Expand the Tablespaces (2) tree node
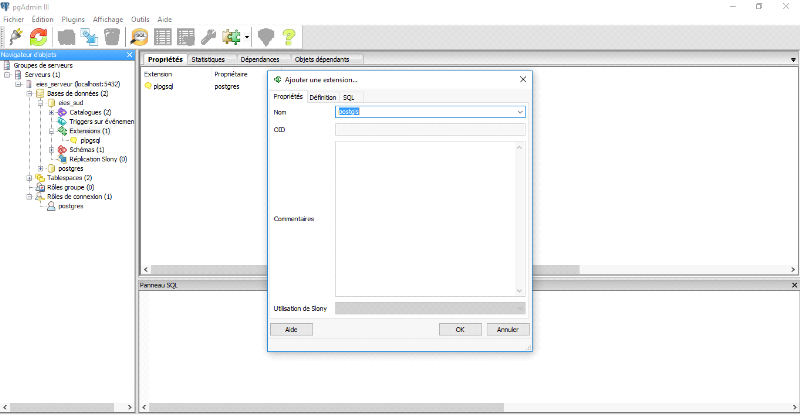Image resolution: width=800 pixels, height=415 pixels. [x=29, y=178]
